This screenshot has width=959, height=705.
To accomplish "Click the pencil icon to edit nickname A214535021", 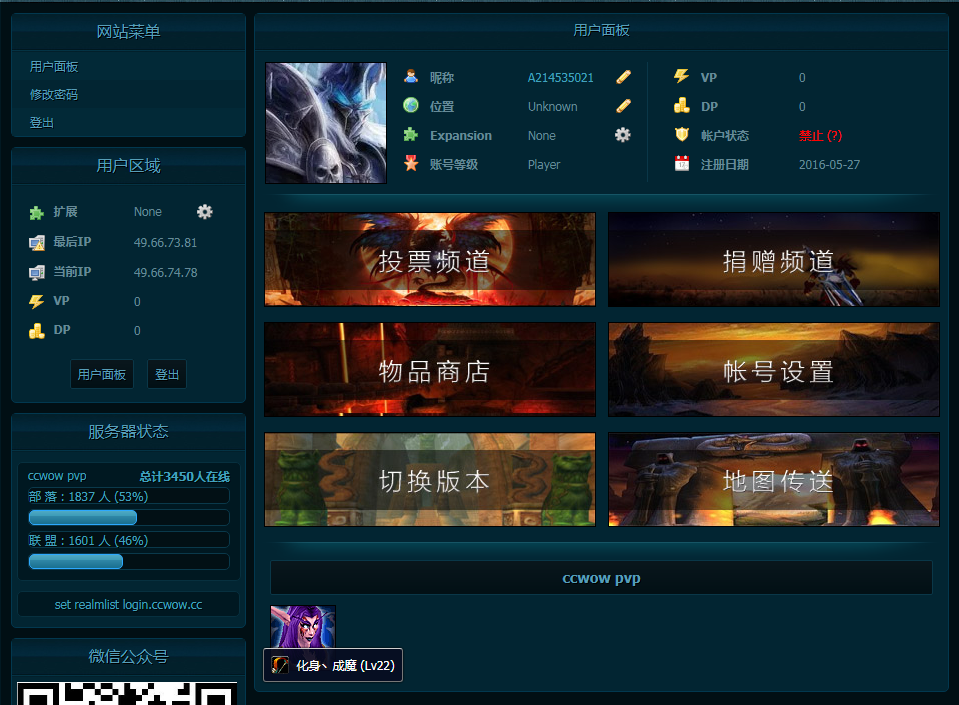I will 623,76.
